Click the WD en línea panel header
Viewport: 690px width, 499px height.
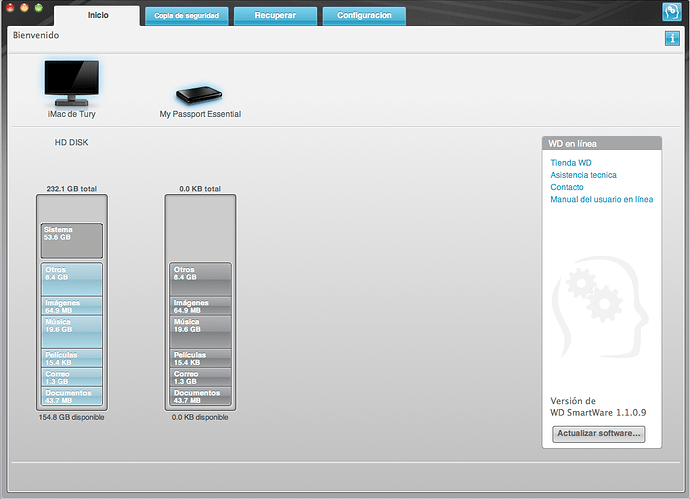(602, 143)
